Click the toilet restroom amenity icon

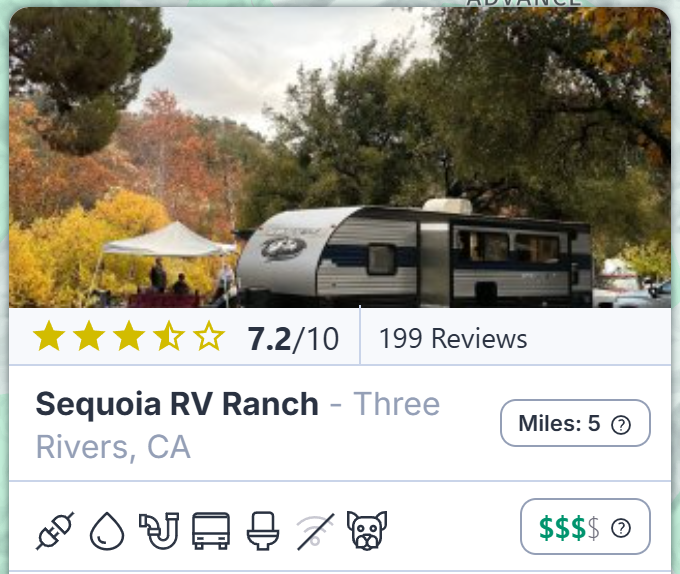coord(263,531)
